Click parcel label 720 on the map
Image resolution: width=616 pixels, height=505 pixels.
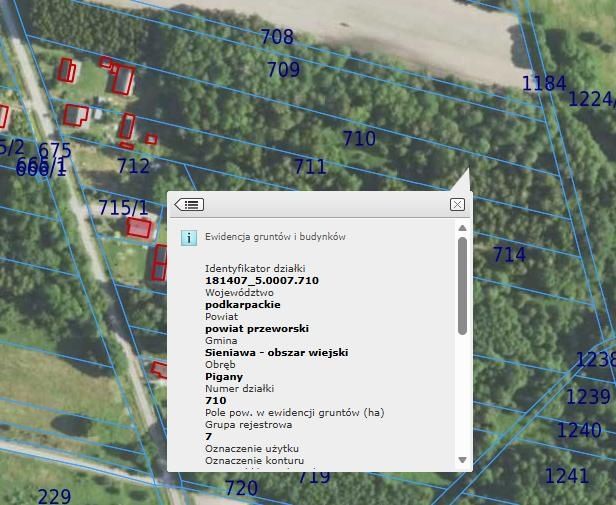(242, 488)
